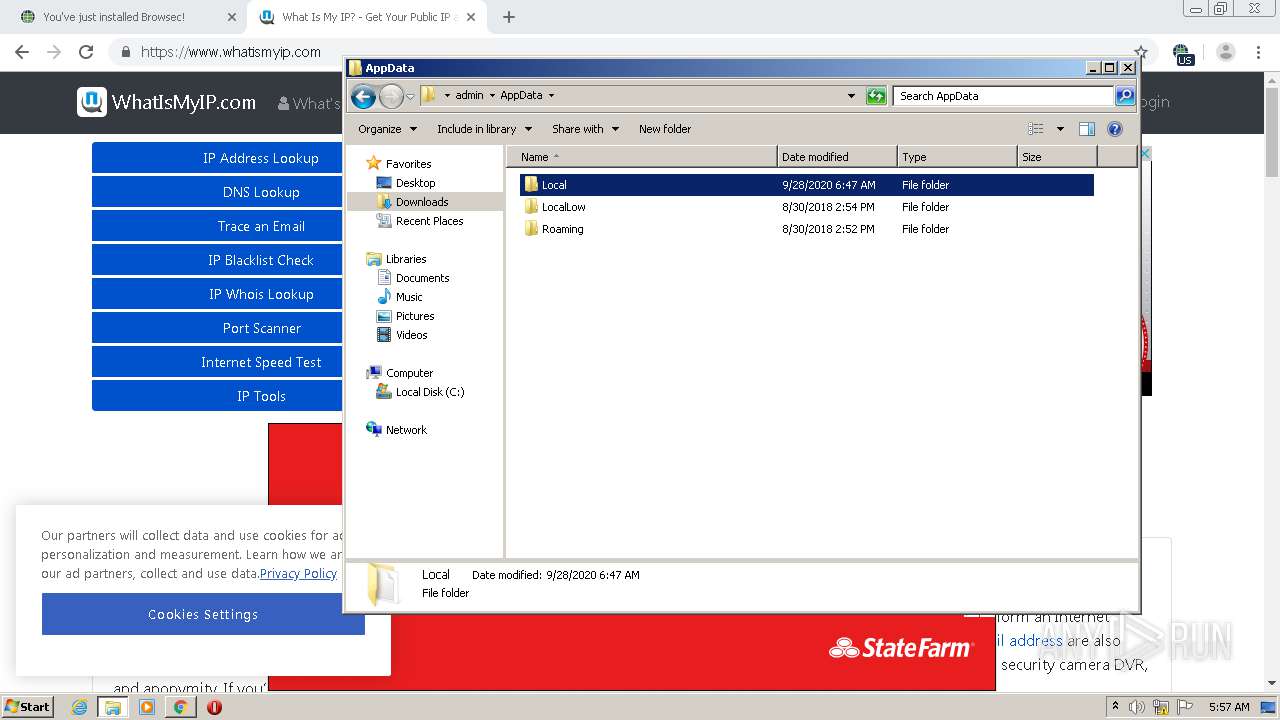
Task: Open Share with dropdown
Action: tap(585, 129)
